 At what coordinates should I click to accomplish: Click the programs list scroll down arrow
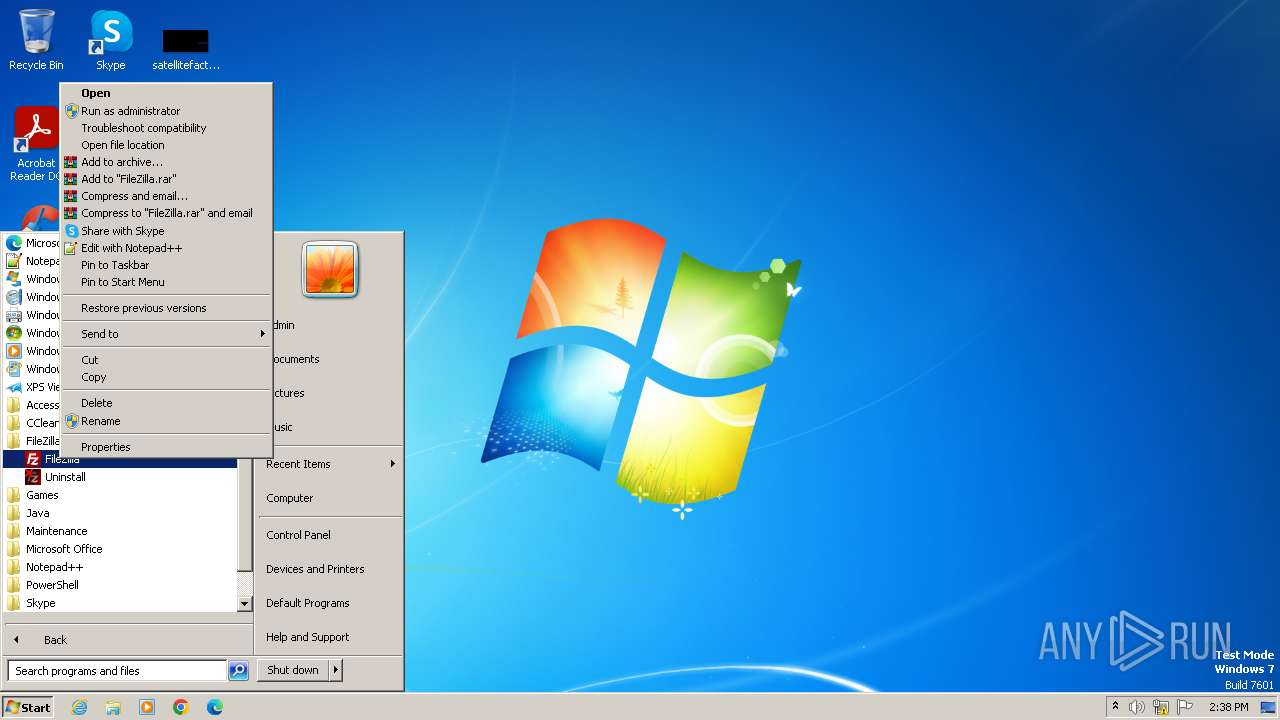point(244,604)
